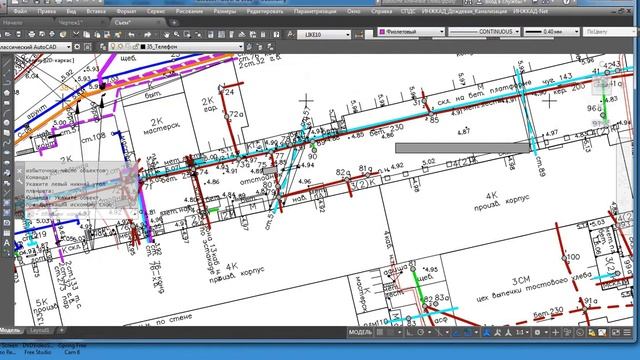The height and width of the screenshot is (360, 640).
Task: Click the Plot (print) toolbar icon
Action: (32, 35)
